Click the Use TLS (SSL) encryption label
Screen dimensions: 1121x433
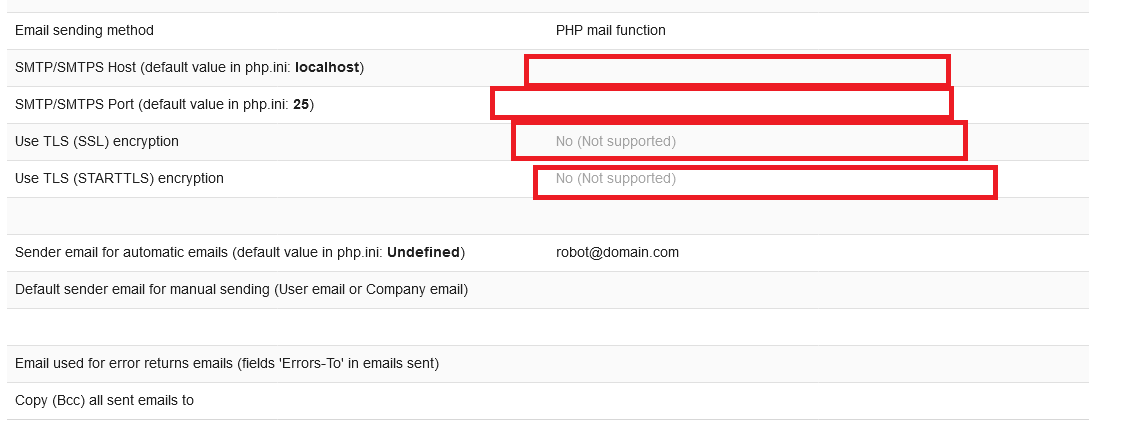(x=97, y=142)
